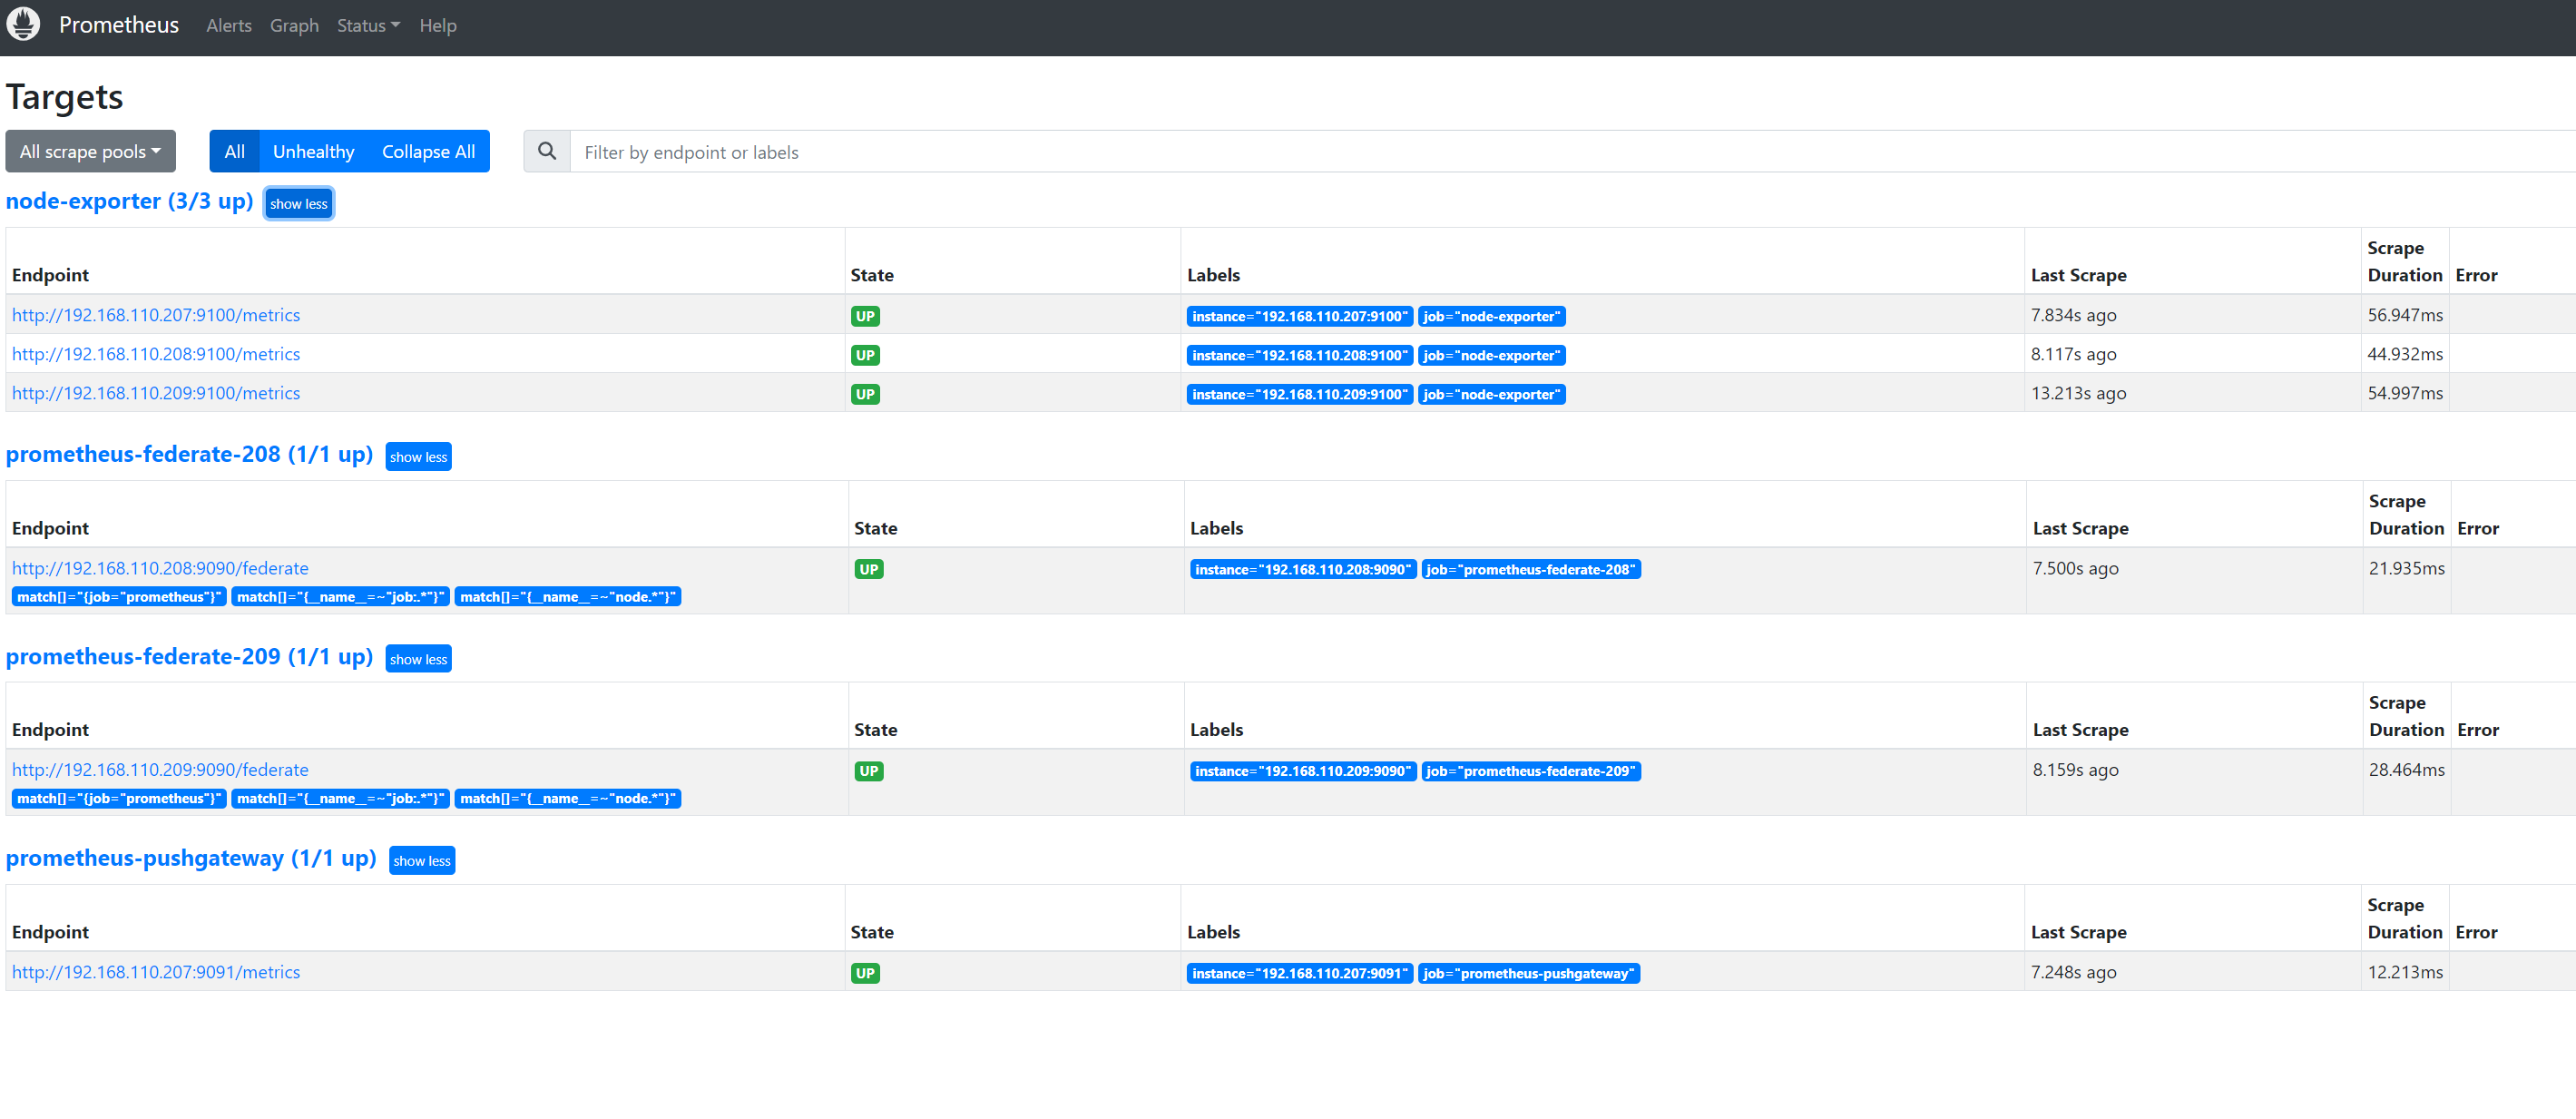
Task: Click the 7.248s ago last scrape value
Action: click(2073, 972)
